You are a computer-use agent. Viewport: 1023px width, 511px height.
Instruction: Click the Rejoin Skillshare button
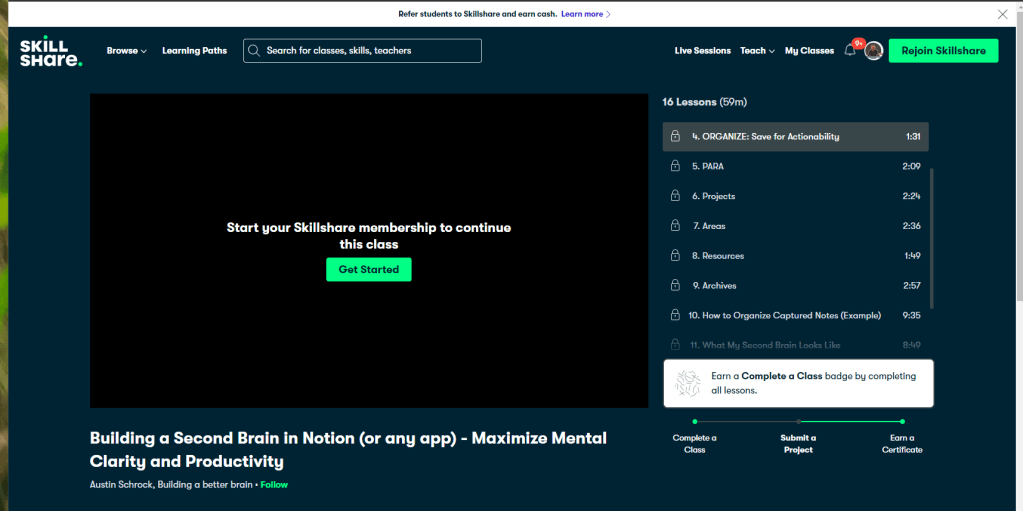point(943,51)
